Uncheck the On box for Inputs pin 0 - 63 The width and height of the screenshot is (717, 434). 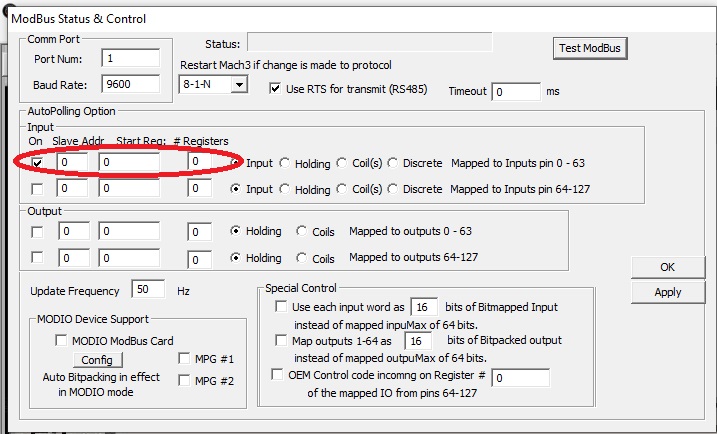pos(37,162)
